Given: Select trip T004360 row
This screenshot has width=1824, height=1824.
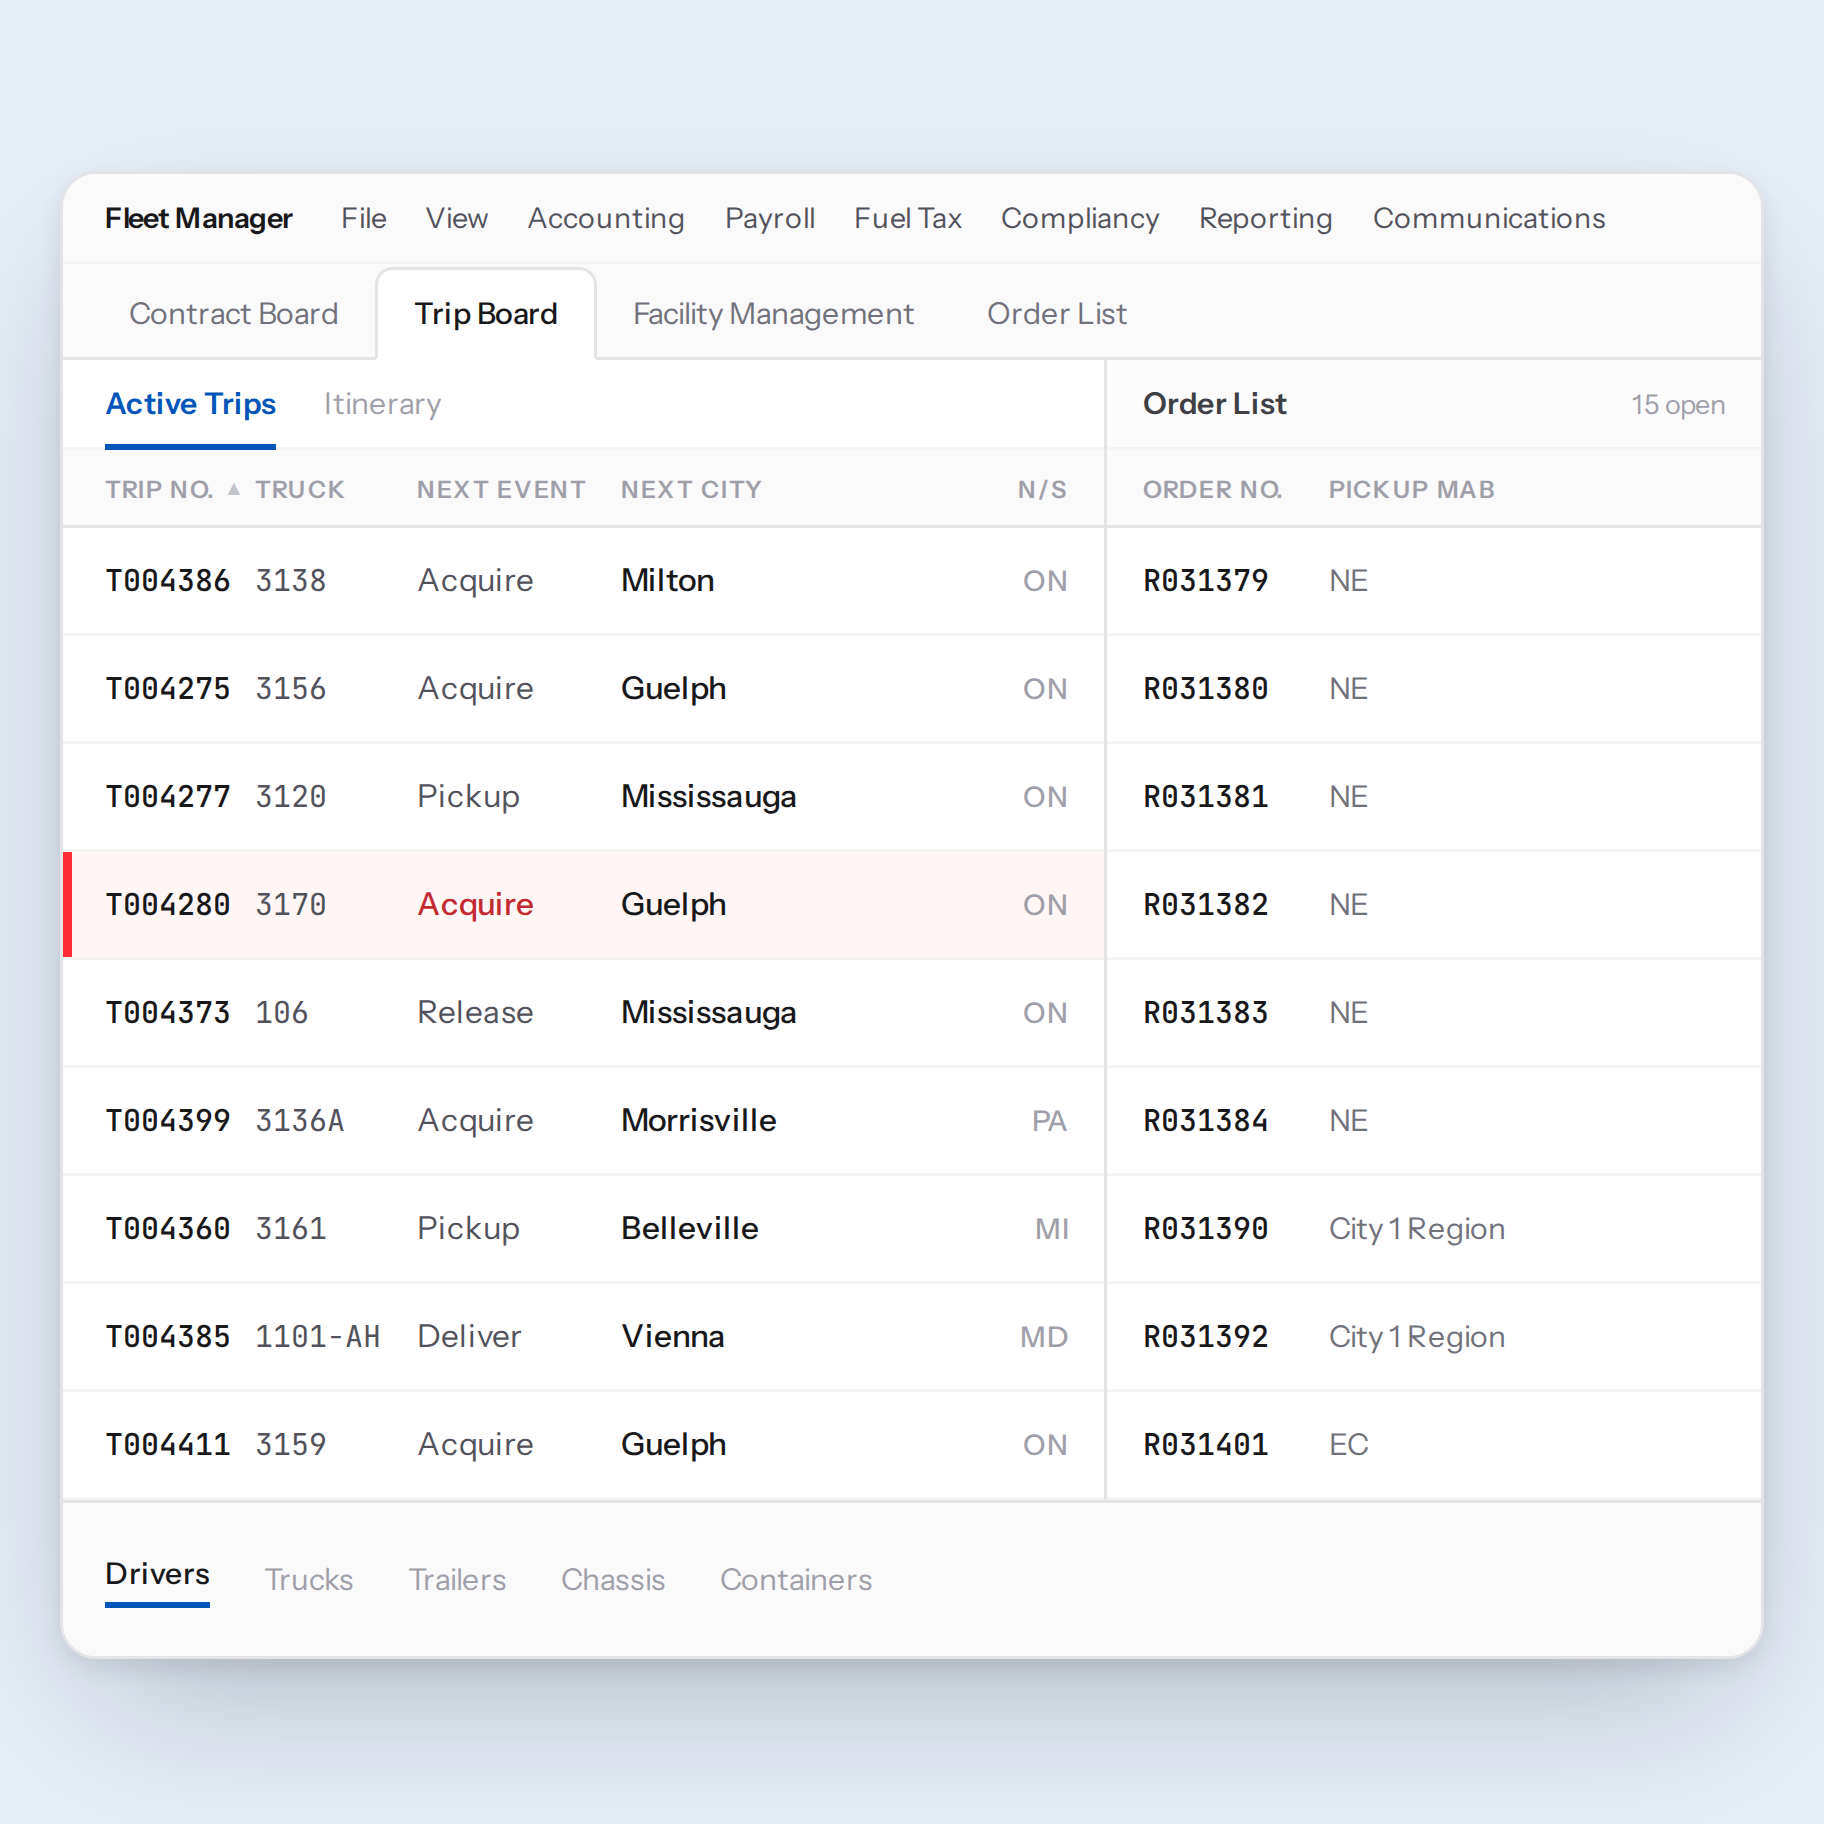Looking at the screenshot, I should 584,1229.
